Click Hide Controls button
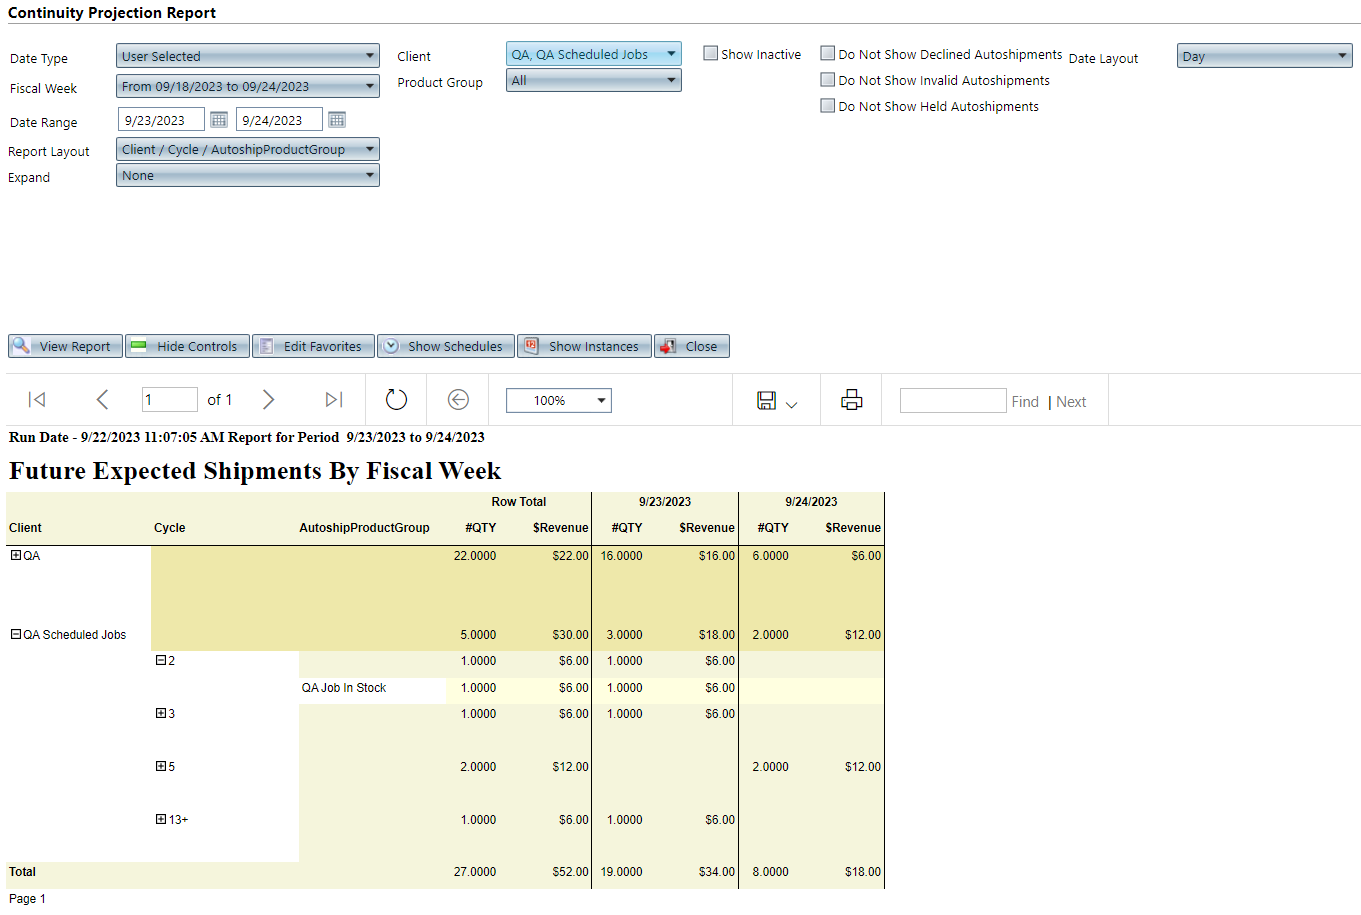Screen dimensions: 1361x915 187,346
